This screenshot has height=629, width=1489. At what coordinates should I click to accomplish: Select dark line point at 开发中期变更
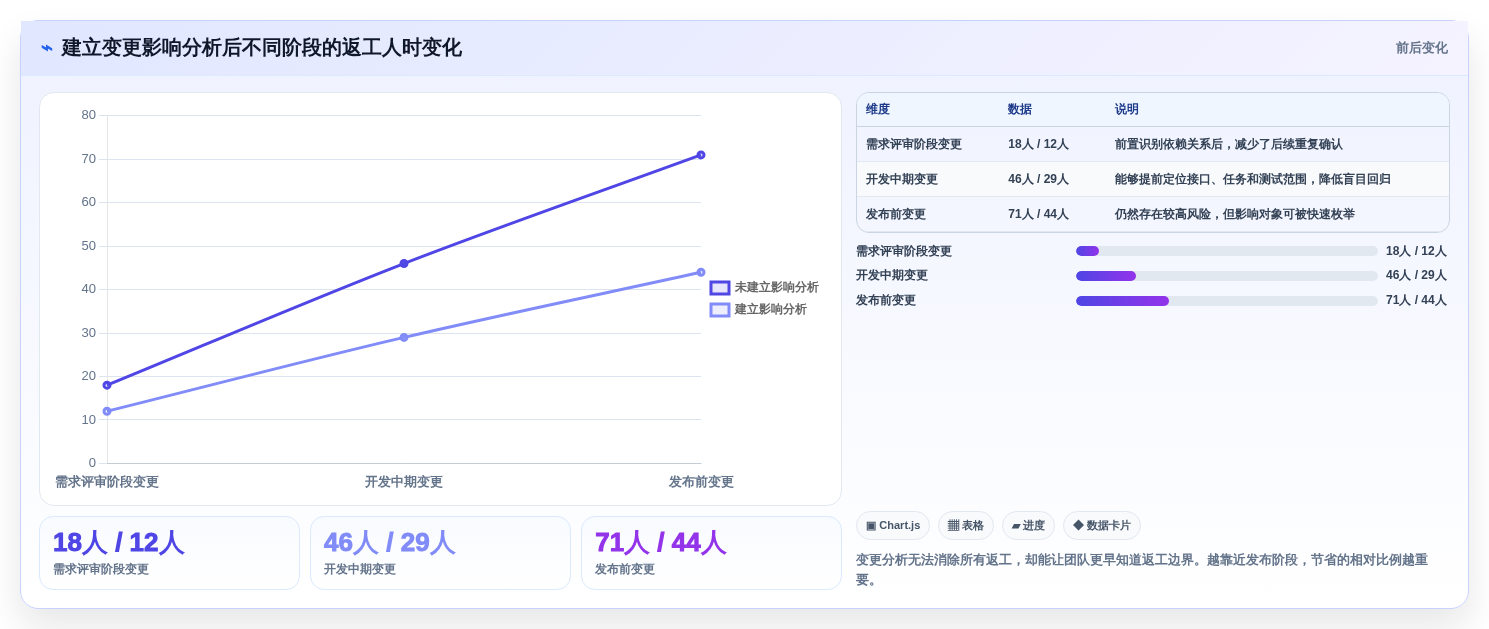[404, 264]
